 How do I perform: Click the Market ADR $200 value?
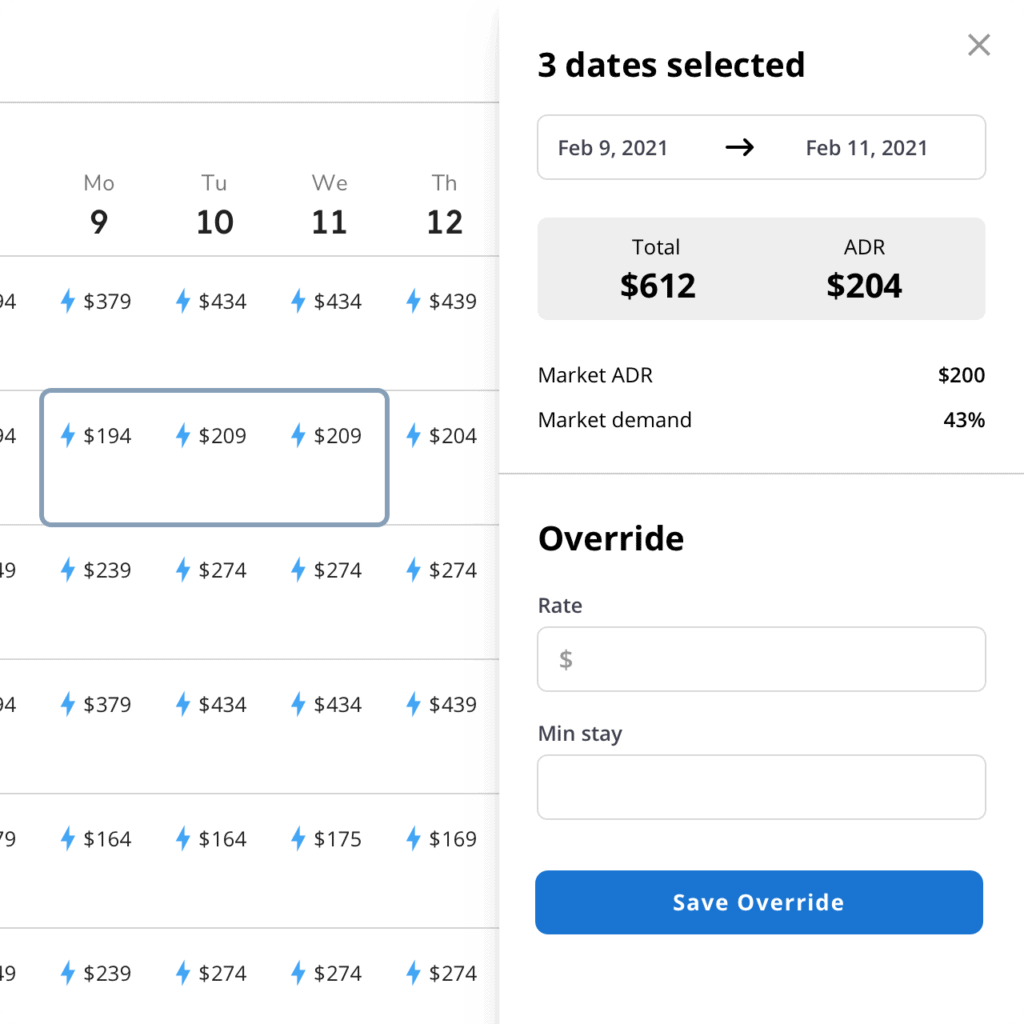pos(961,375)
